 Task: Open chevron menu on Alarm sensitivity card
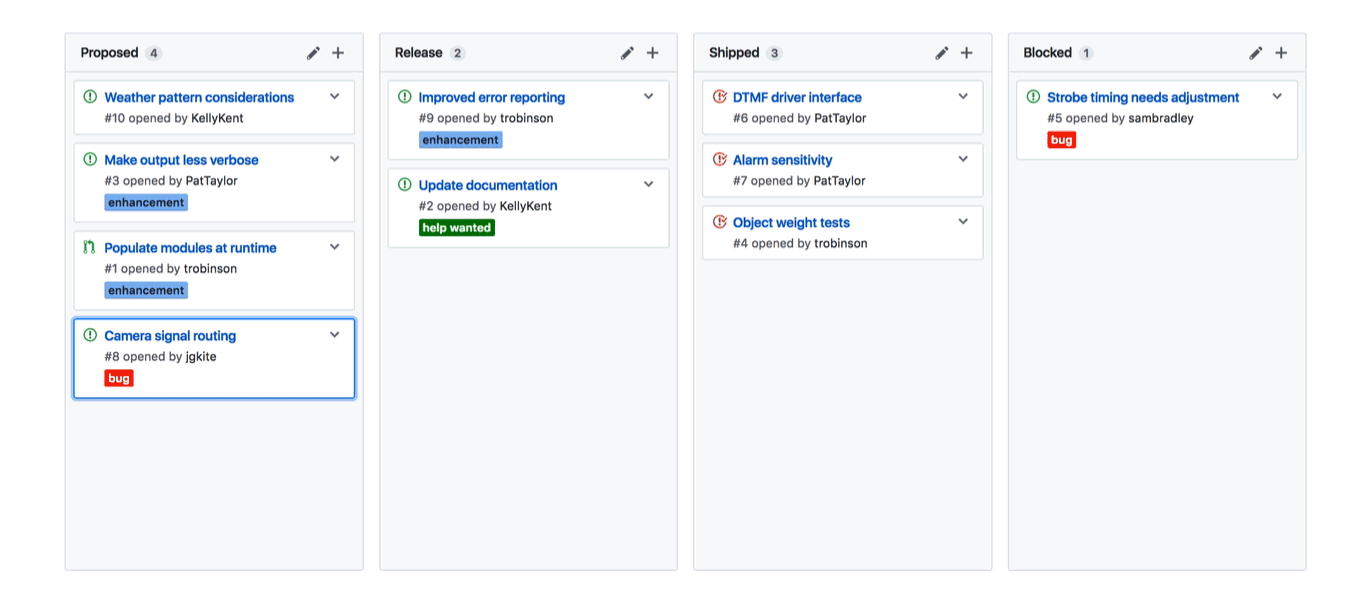click(963, 159)
